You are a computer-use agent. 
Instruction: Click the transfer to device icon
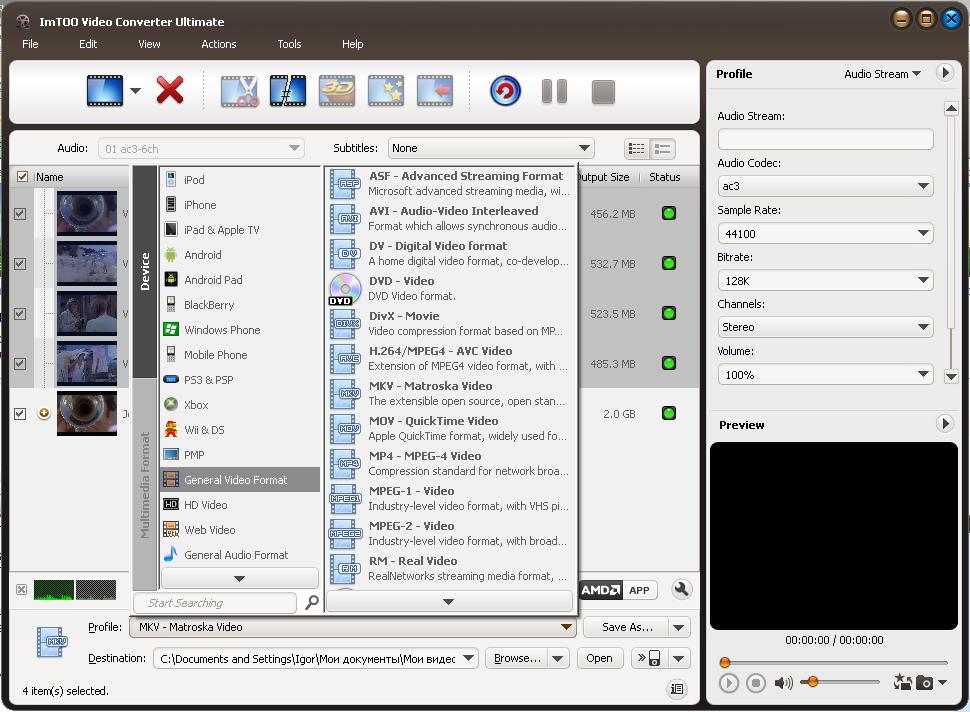[x=649, y=658]
